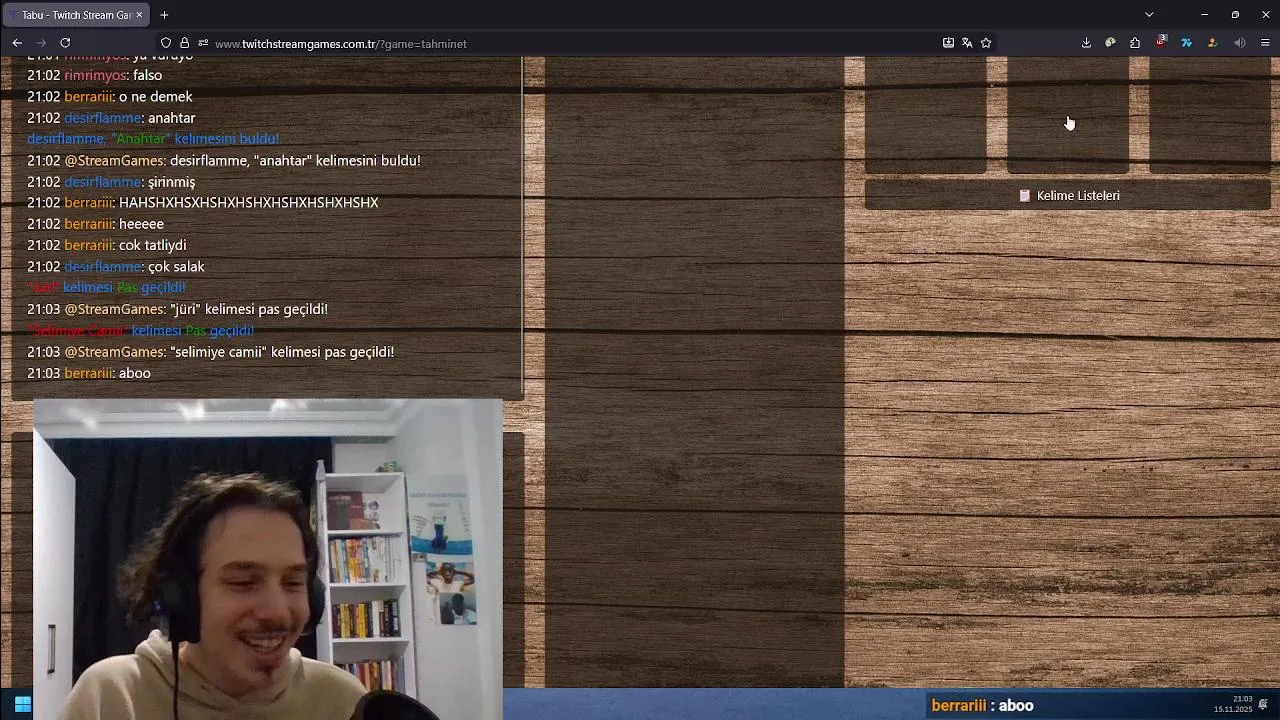Click the site security padlock icon

[x=184, y=43]
